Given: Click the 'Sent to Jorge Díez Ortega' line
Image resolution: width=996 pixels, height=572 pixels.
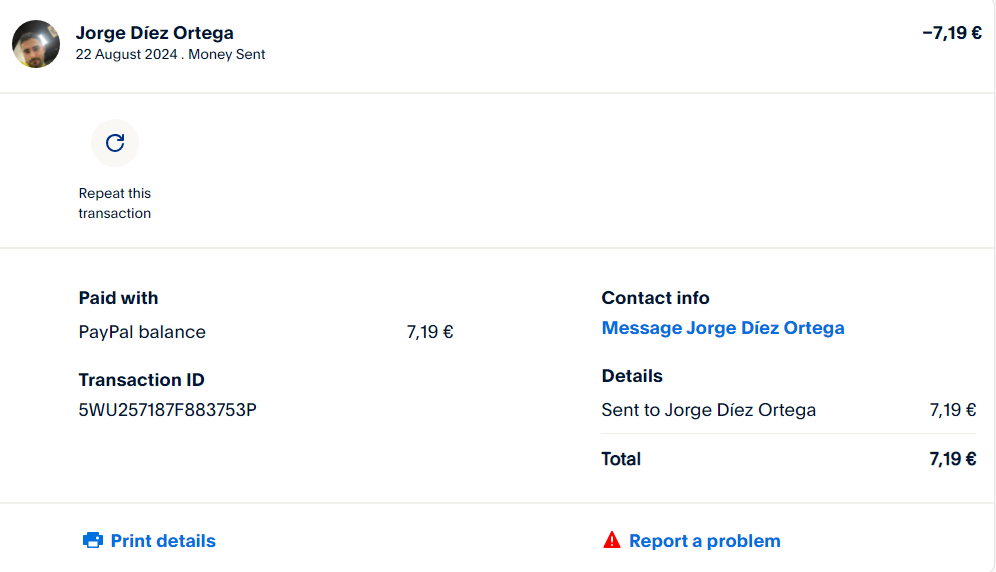Looking at the screenshot, I should tap(708, 410).
